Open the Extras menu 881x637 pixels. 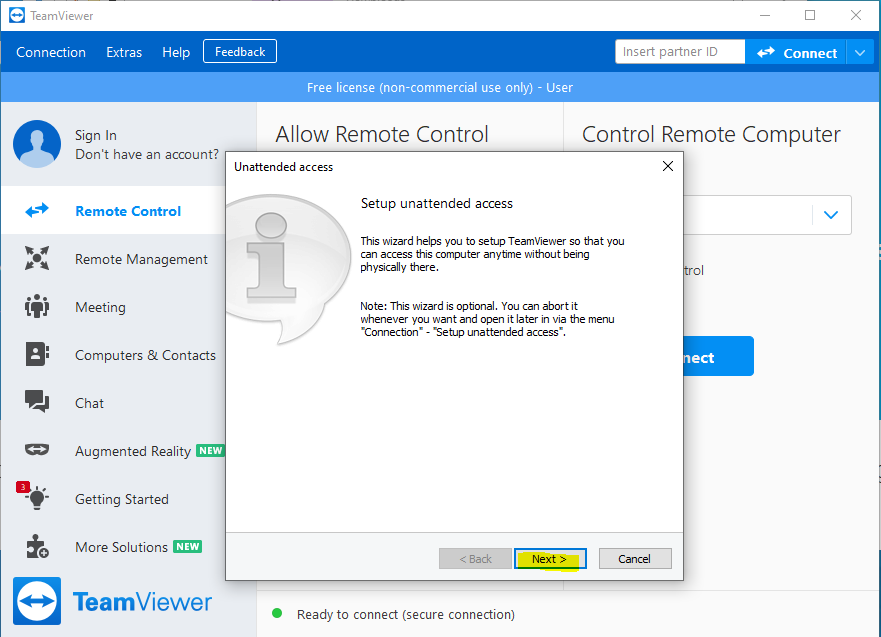coord(124,52)
